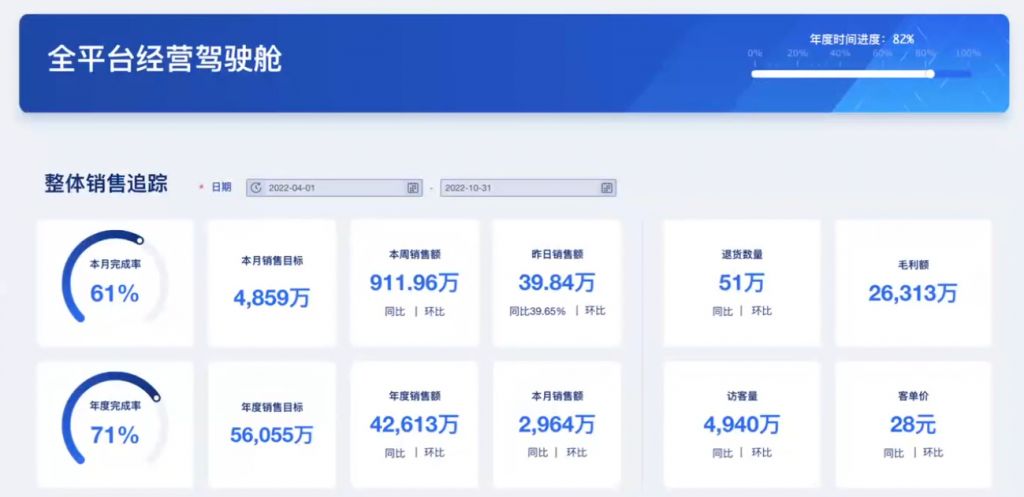1024x497 pixels.
Task: Click the 4,859万 monthly sales target value
Action: [x=272, y=298]
